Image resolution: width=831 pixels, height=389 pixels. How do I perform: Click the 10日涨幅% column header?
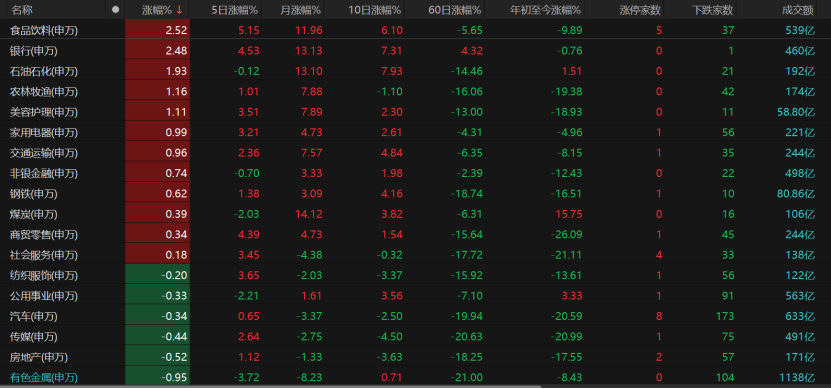click(375, 10)
